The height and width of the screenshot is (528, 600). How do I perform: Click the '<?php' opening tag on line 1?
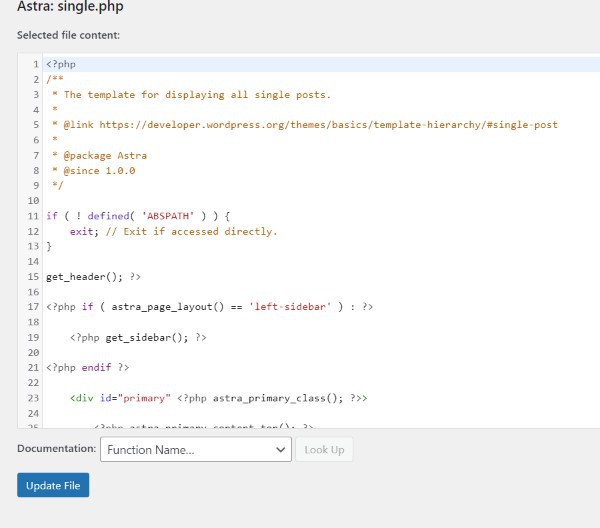61,64
